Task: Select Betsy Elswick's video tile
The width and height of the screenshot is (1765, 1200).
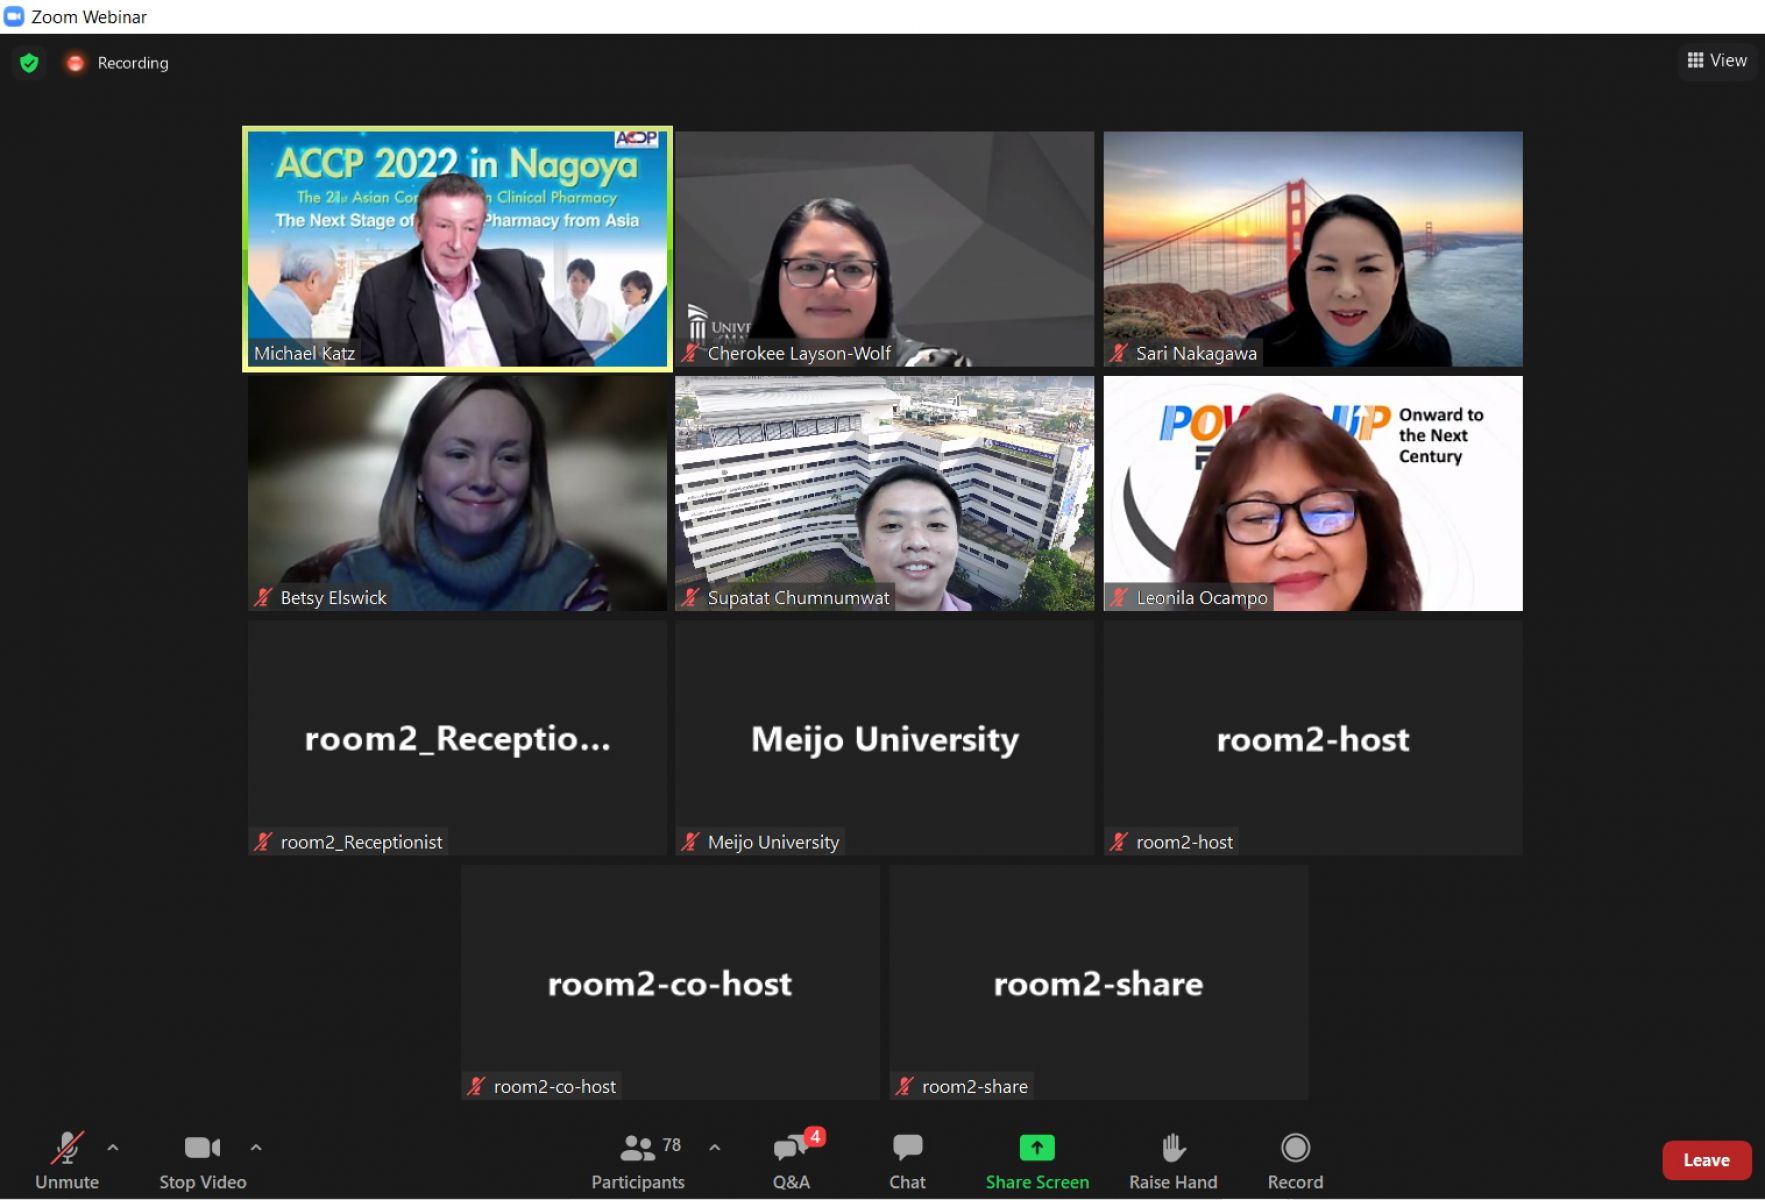Action: coord(457,493)
